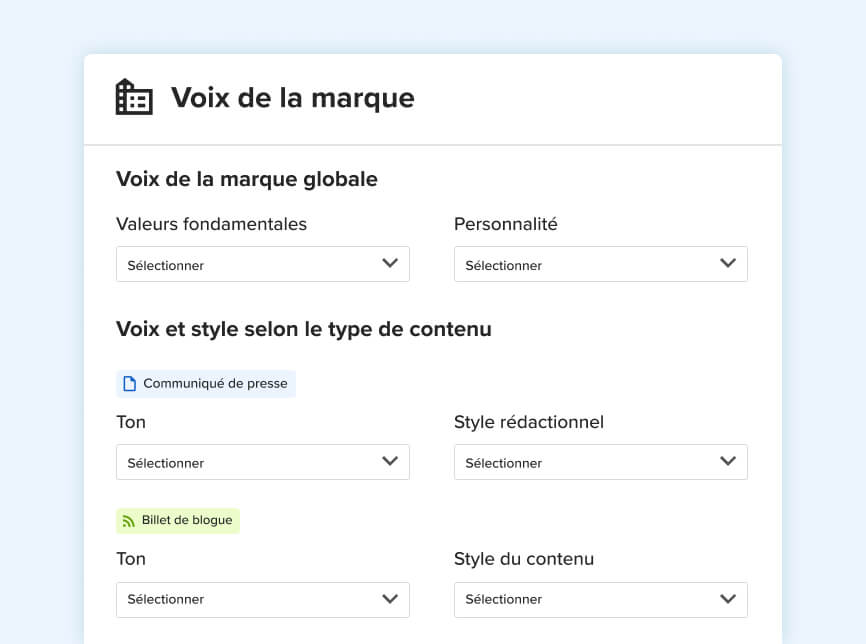The height and width of the screenshot is (644, 866).
Task: Select the Communiqué de presse tag
Action: [206, 384]
